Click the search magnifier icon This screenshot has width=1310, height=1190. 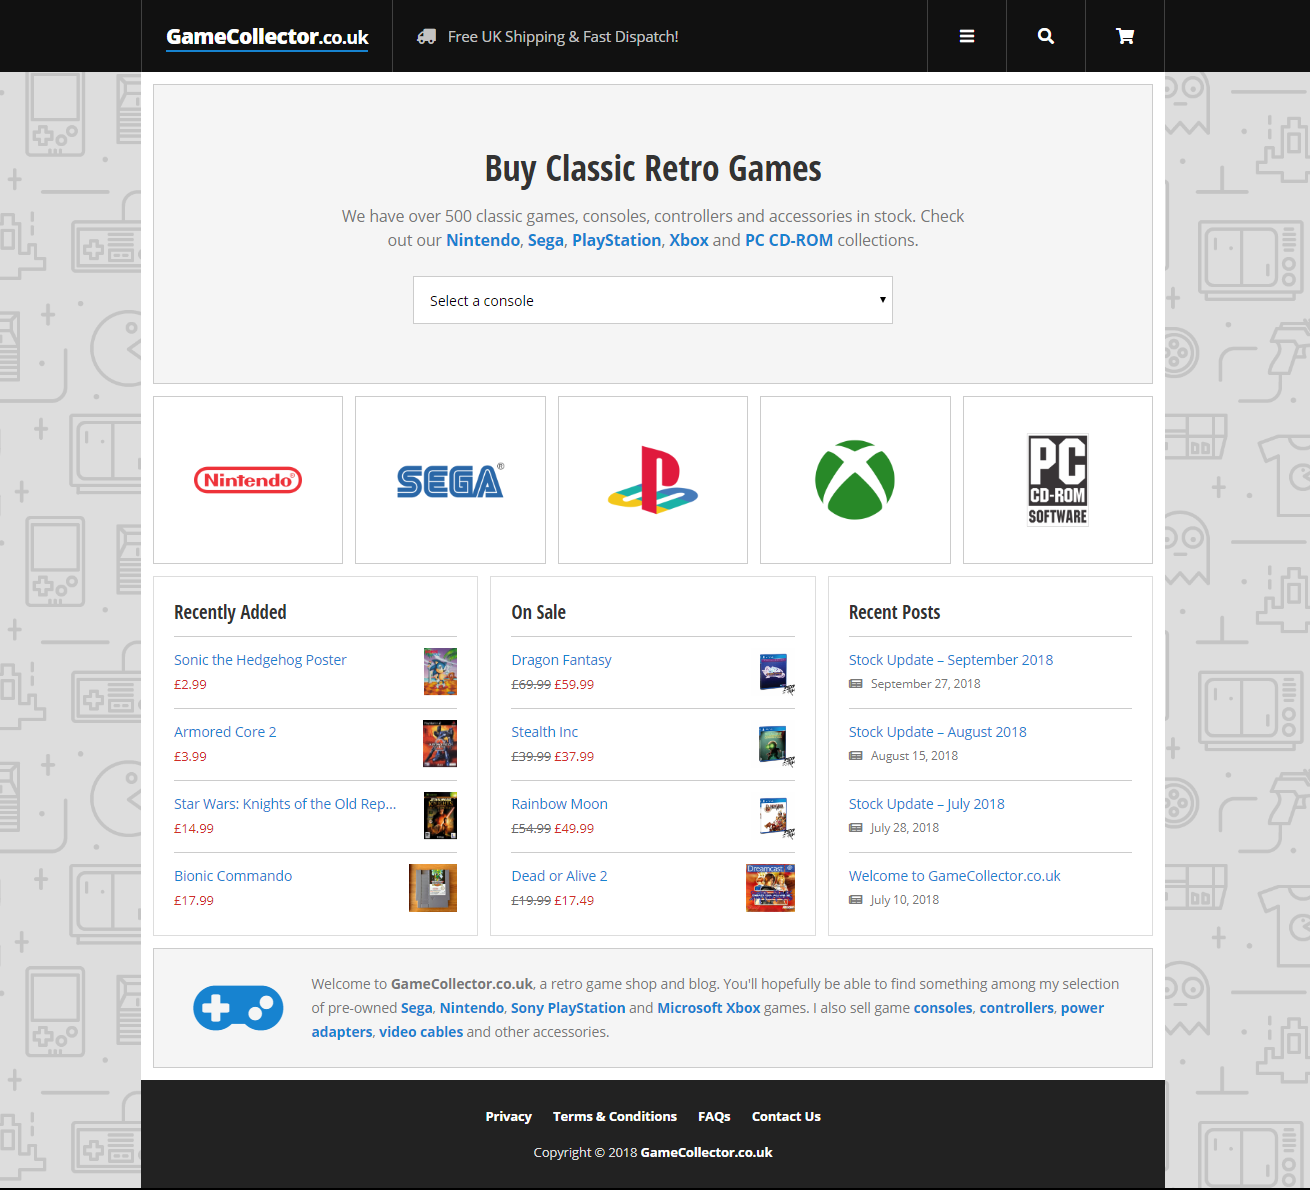1045,36
